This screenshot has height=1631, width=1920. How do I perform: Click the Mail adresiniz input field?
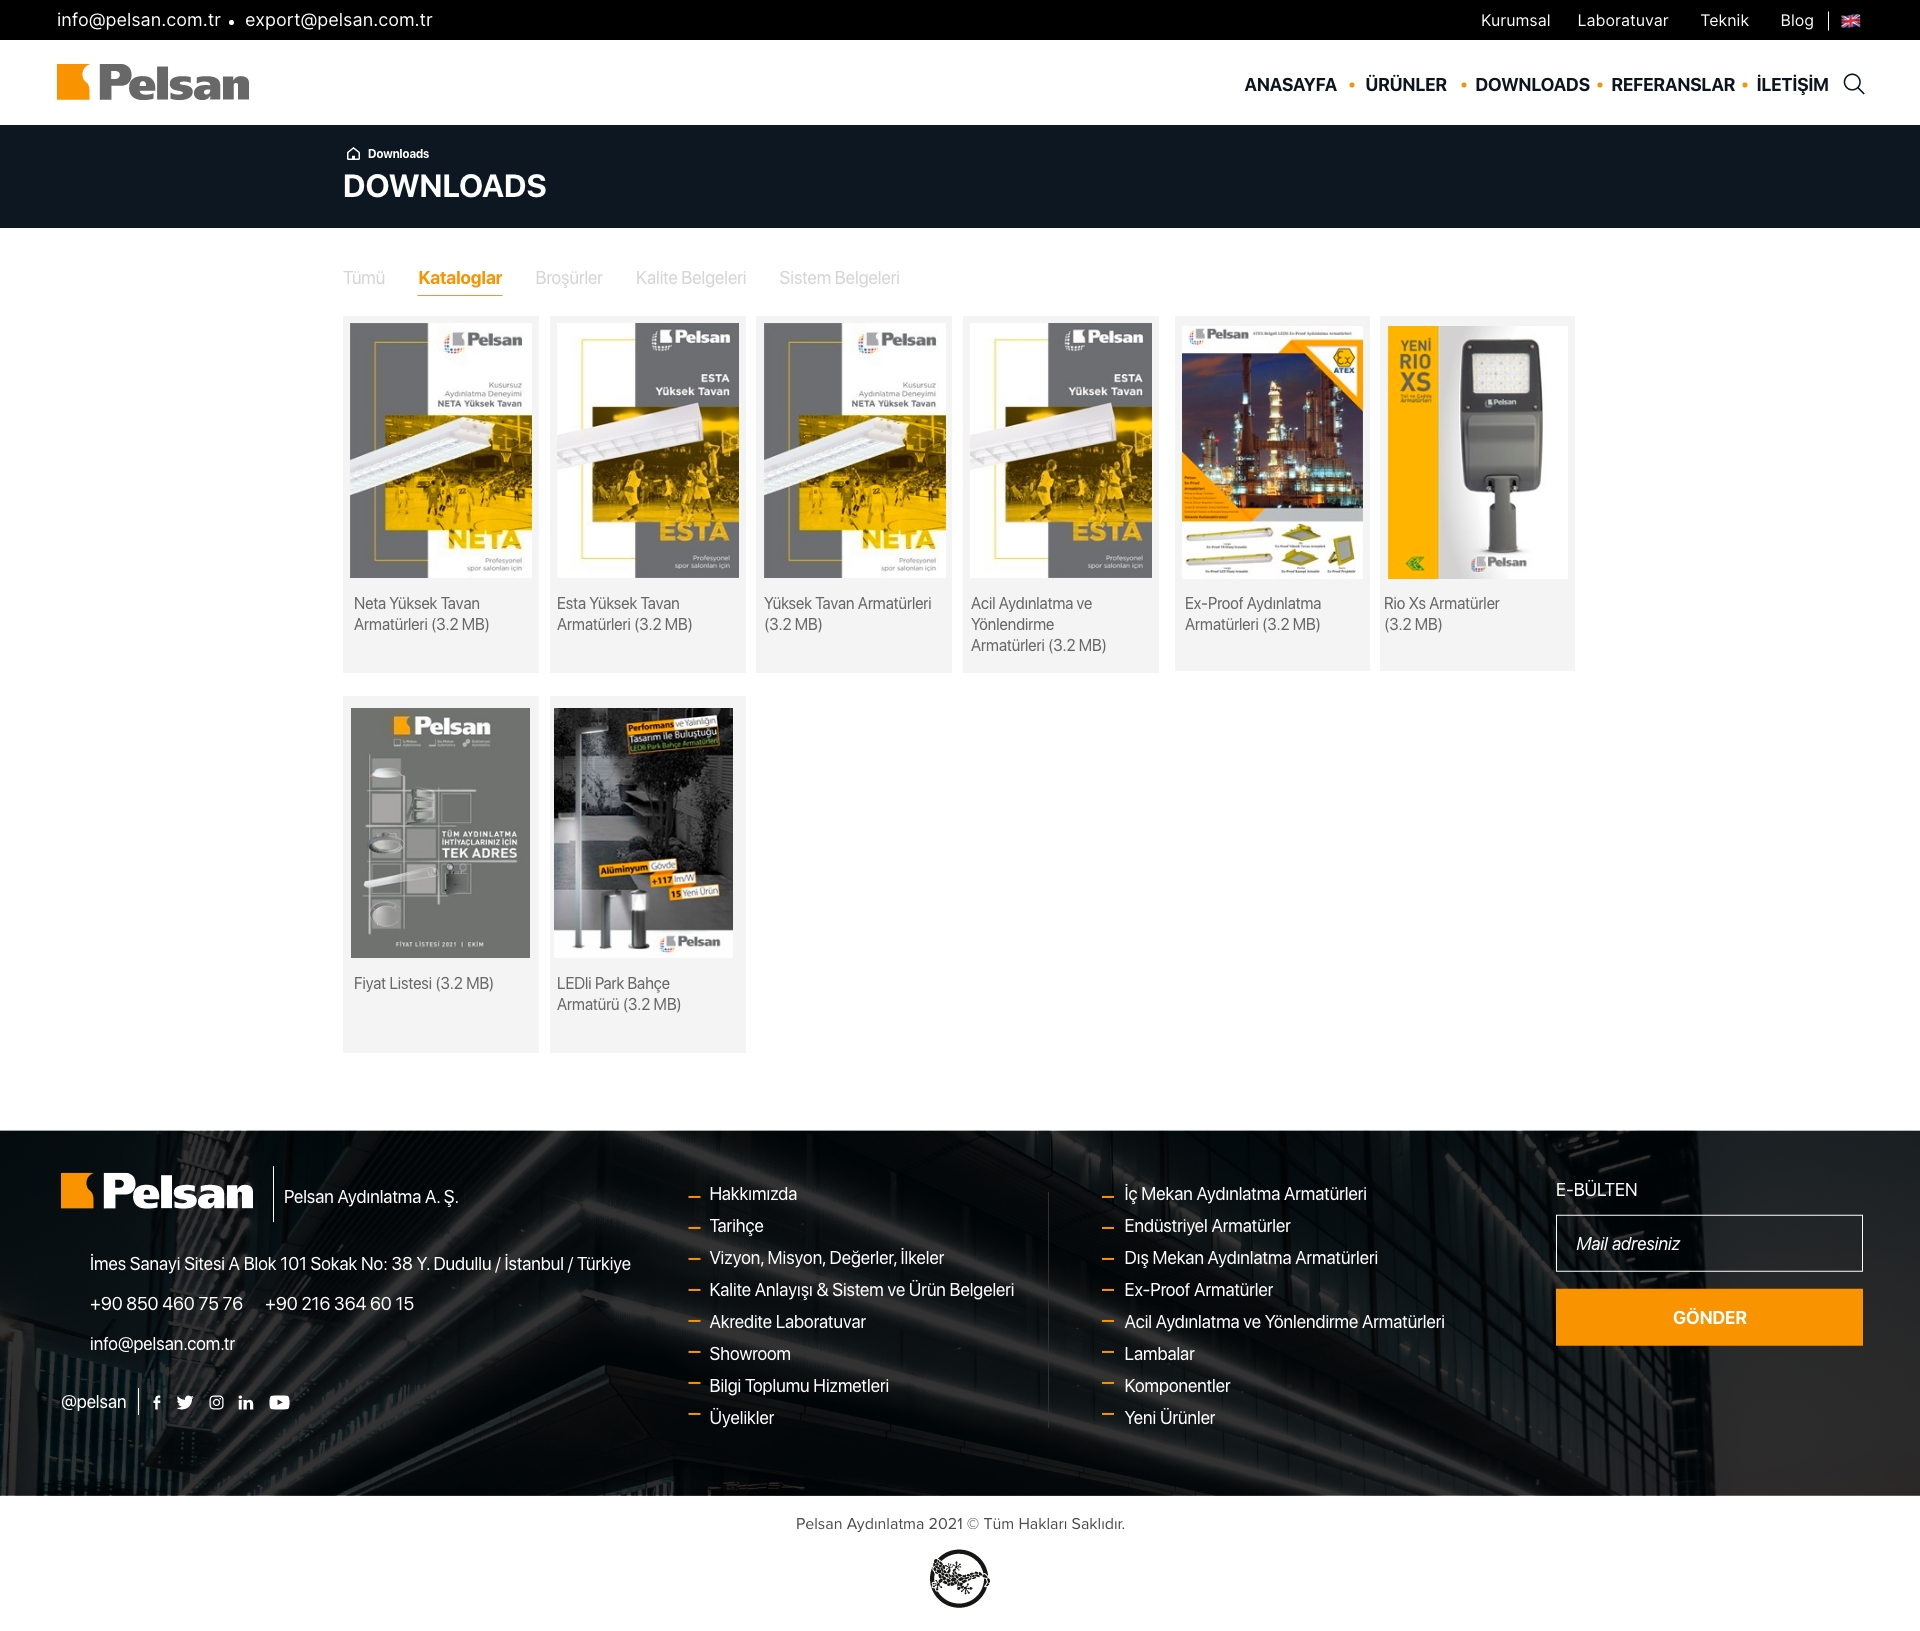1708,1244
